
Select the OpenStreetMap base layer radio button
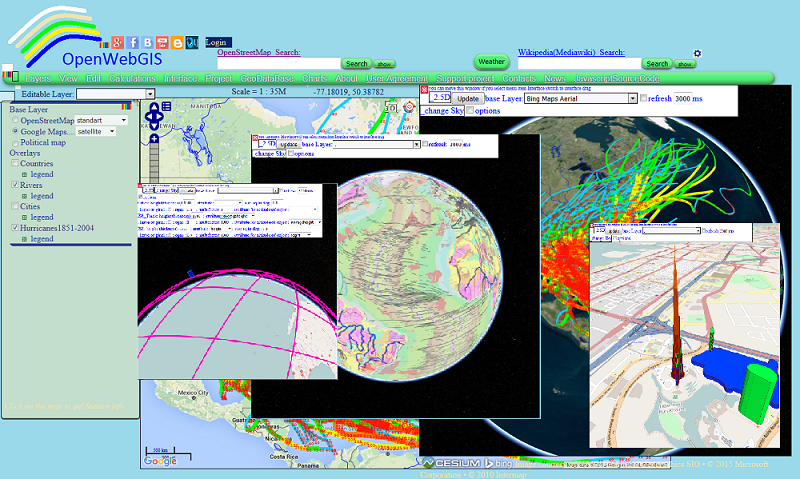tap(15, 120)
